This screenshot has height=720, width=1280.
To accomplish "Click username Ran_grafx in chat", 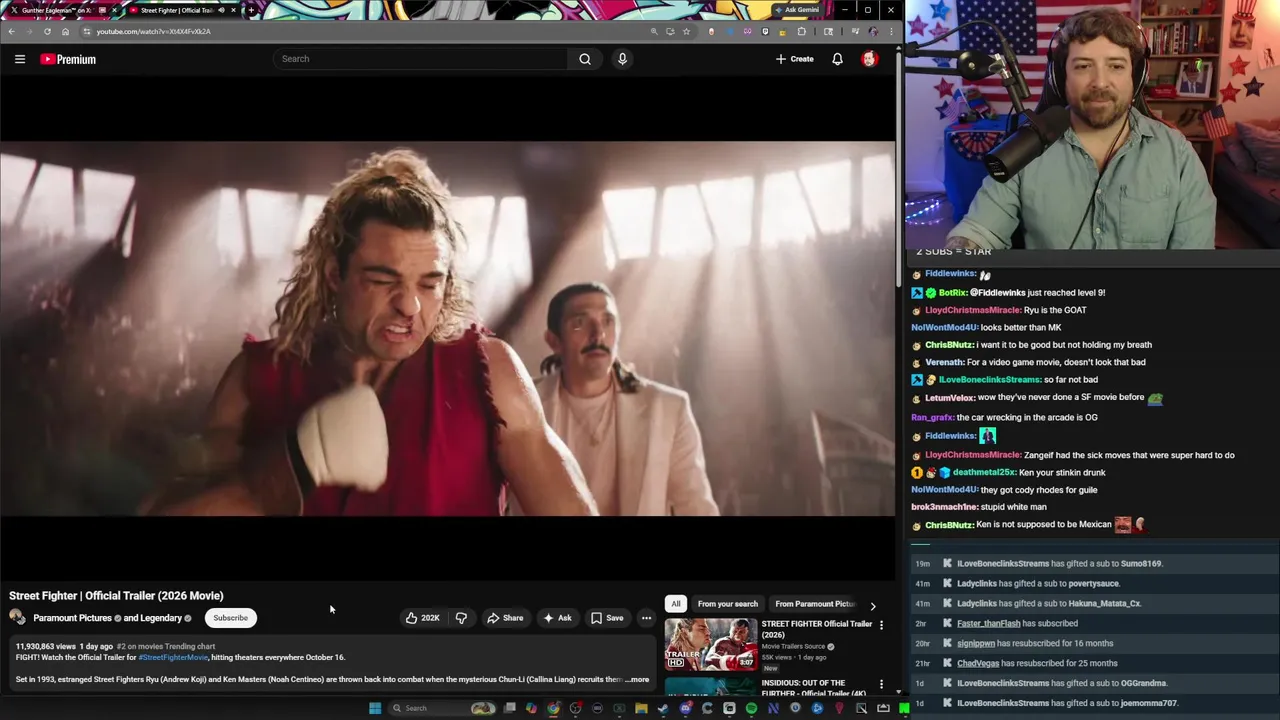I will click(x=932, y=418).
